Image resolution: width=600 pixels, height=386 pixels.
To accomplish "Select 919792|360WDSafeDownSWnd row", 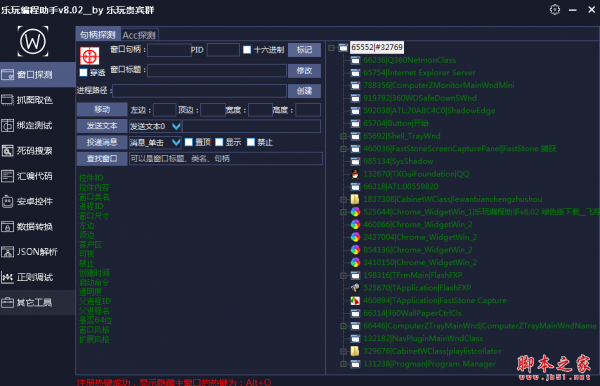I will (420, 98).
